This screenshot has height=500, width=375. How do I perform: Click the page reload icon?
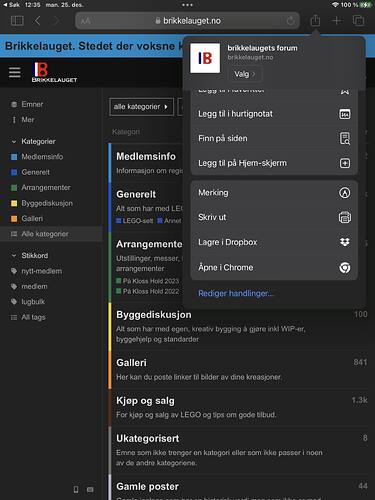point(291,21)
